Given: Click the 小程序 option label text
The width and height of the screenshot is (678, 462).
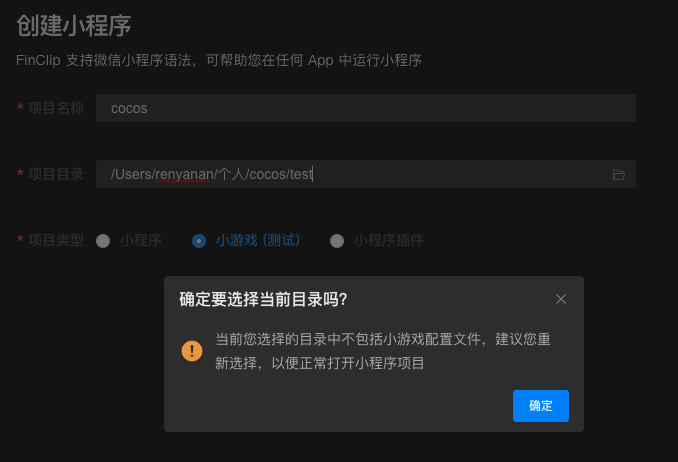Looking at the screenshot, I should click(x=141, y=241).
